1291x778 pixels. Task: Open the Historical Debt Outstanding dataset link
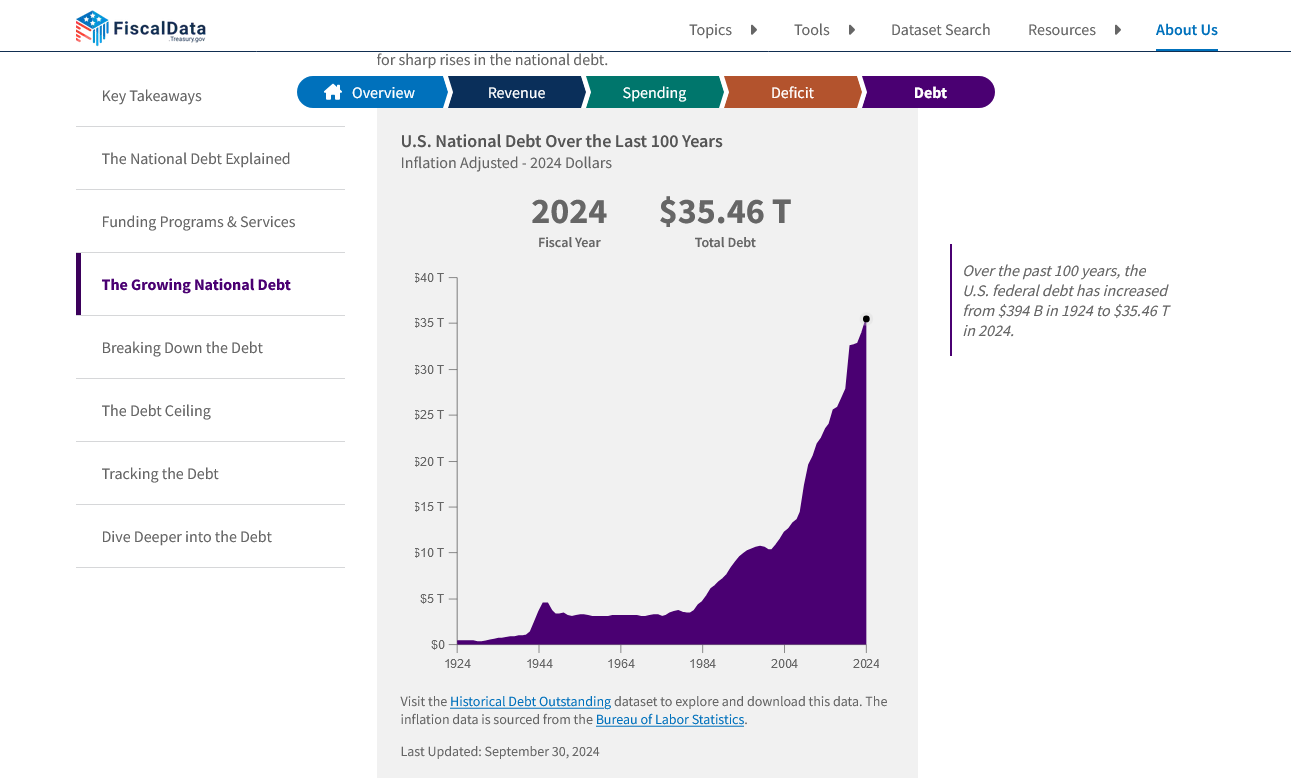pyautogui.click(x=530, y=702)
